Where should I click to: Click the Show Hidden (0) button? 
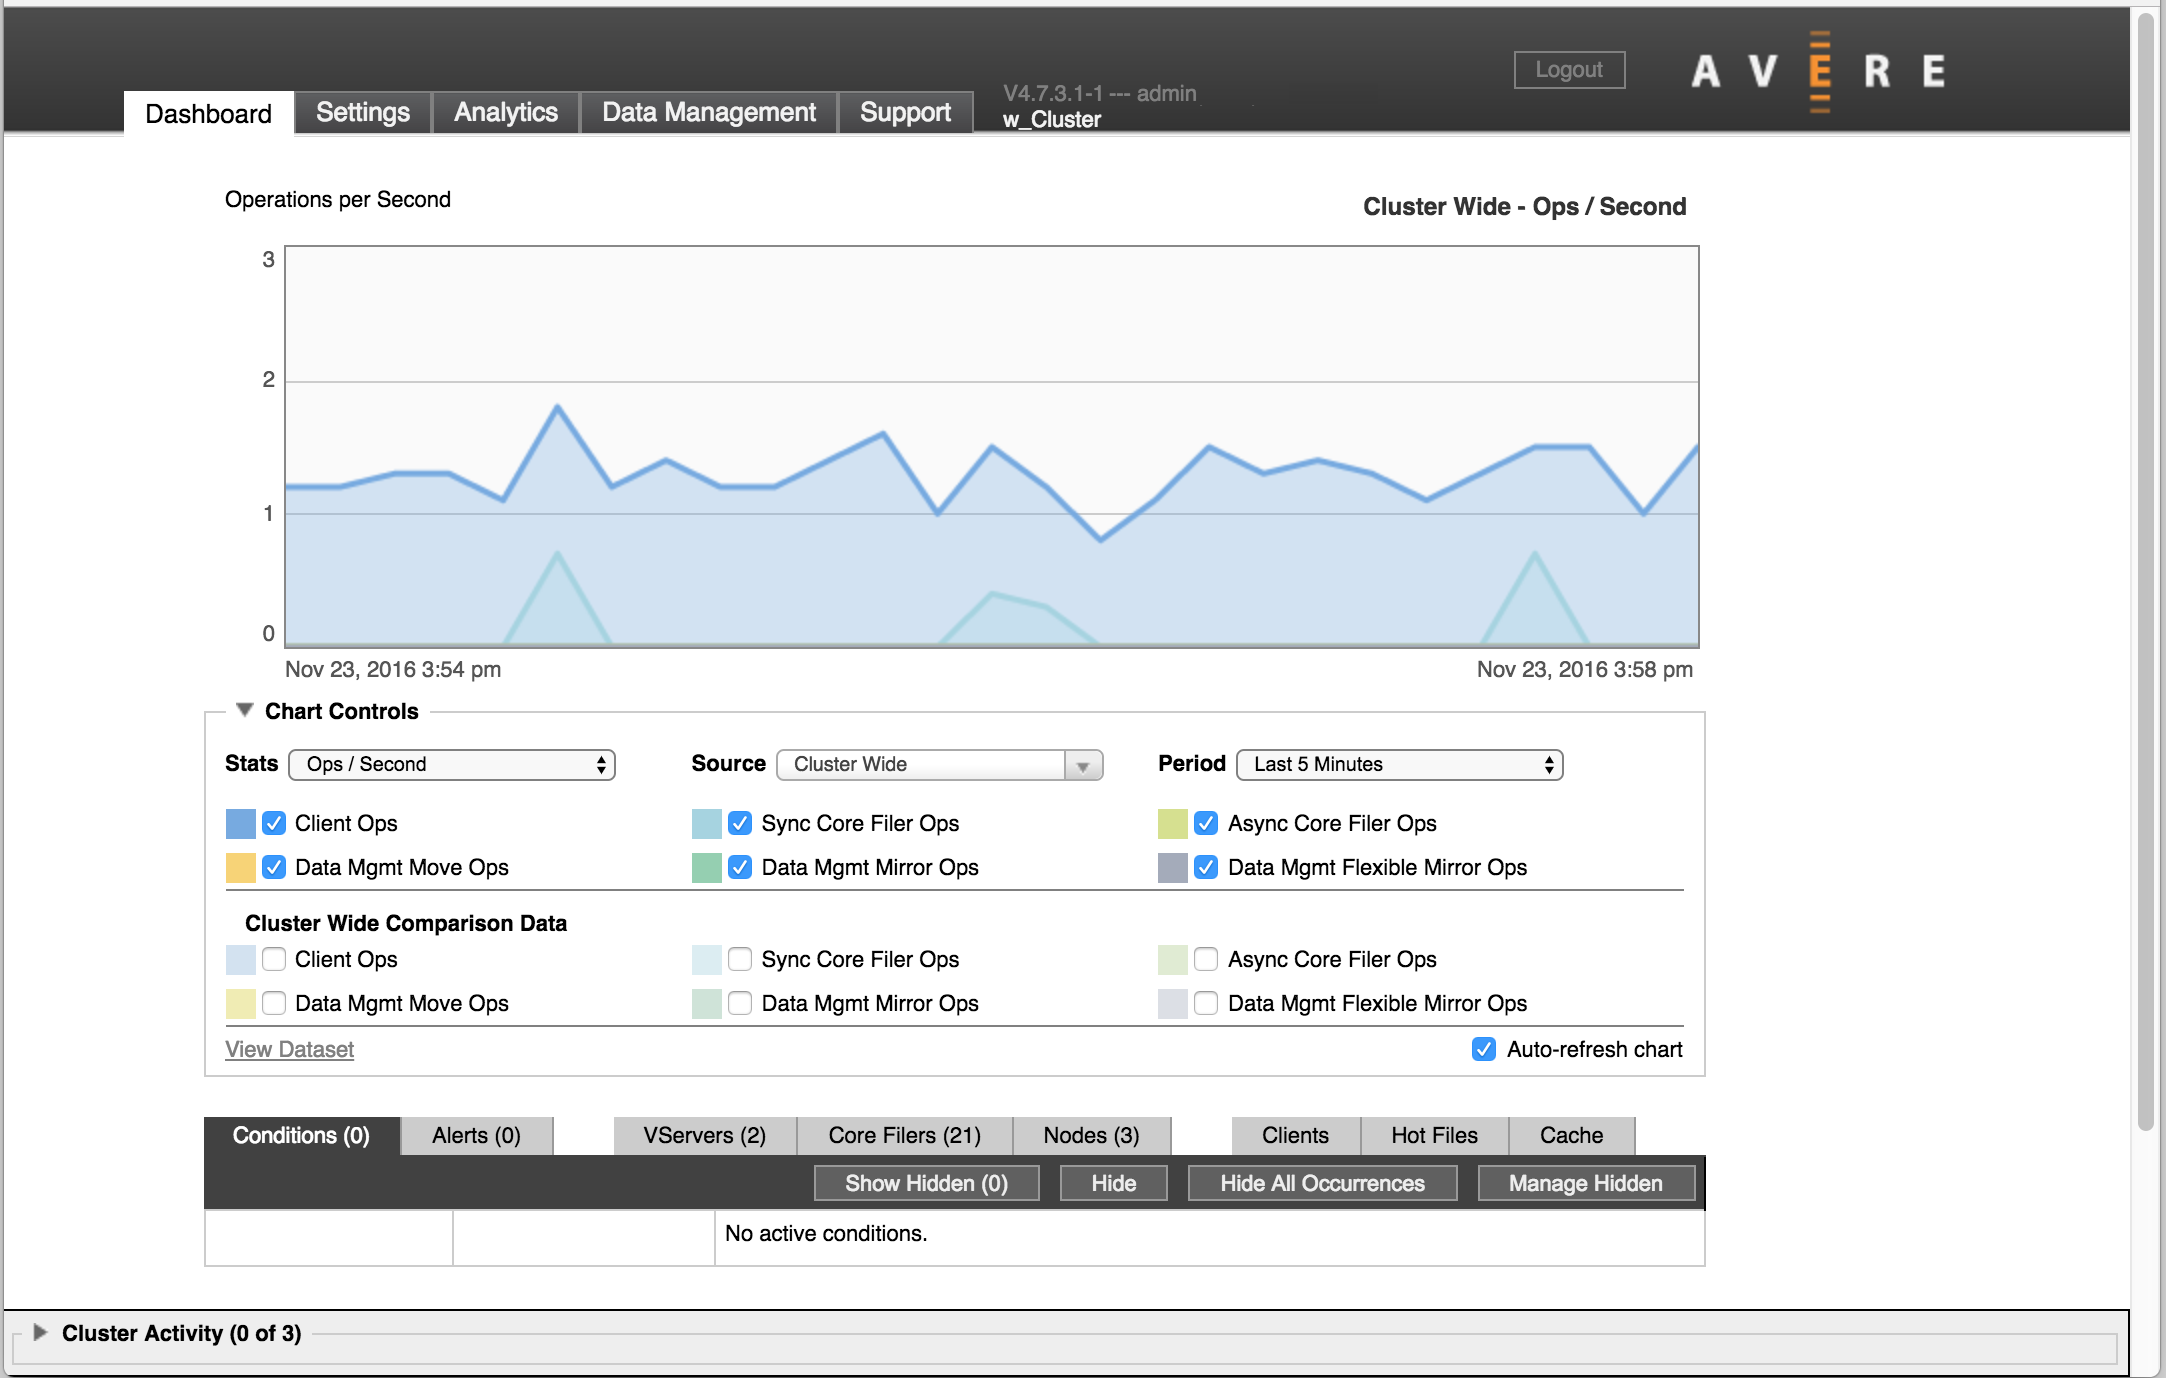coord(926,1183)
